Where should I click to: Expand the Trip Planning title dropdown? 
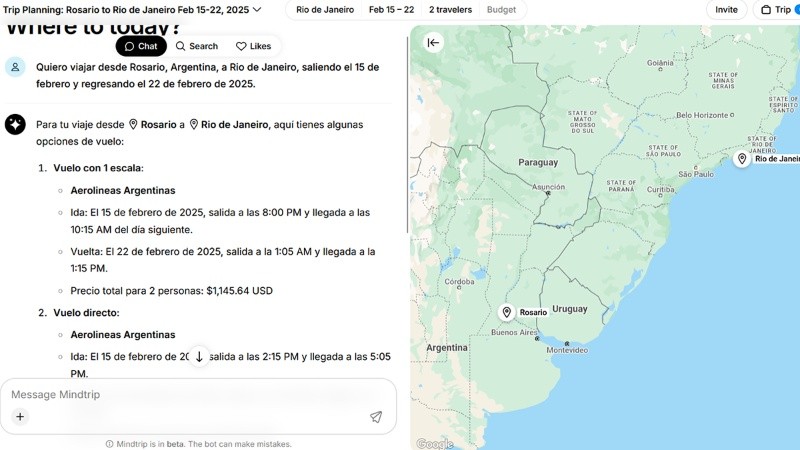point(257,10)
